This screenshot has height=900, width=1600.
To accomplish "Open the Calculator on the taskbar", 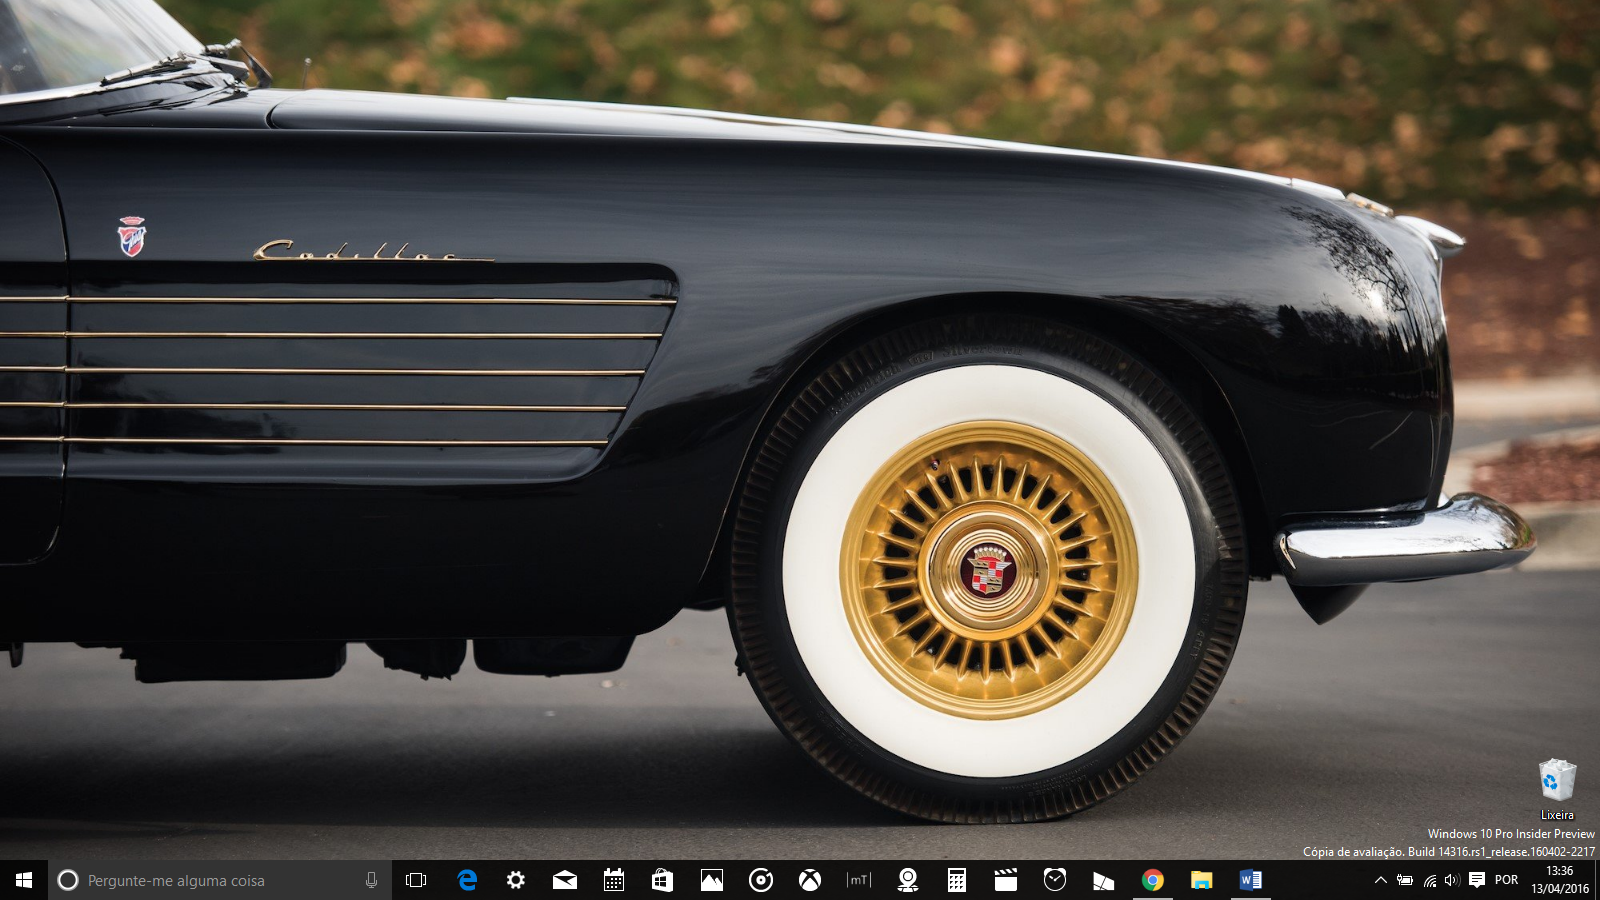I will tap(956, 880).
